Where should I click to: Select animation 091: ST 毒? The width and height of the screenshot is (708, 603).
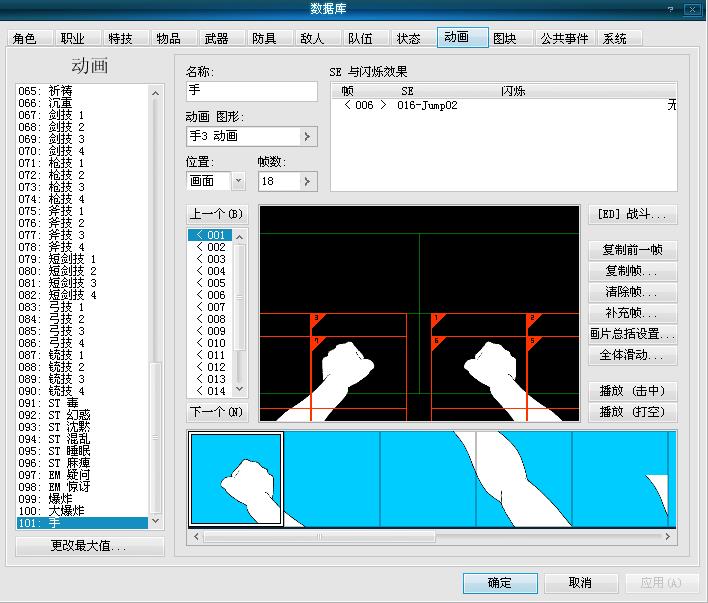click(x=82, y=403)
